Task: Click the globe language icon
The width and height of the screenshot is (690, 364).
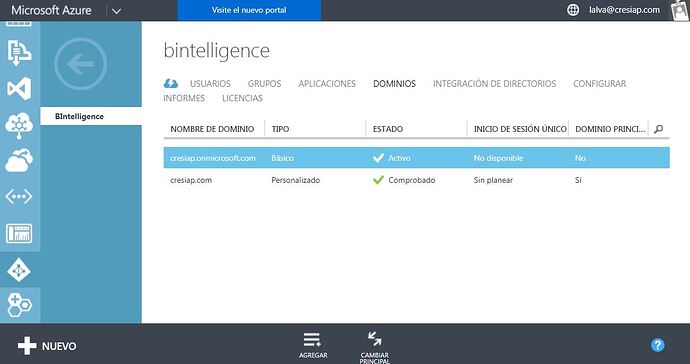Action: 573,10
